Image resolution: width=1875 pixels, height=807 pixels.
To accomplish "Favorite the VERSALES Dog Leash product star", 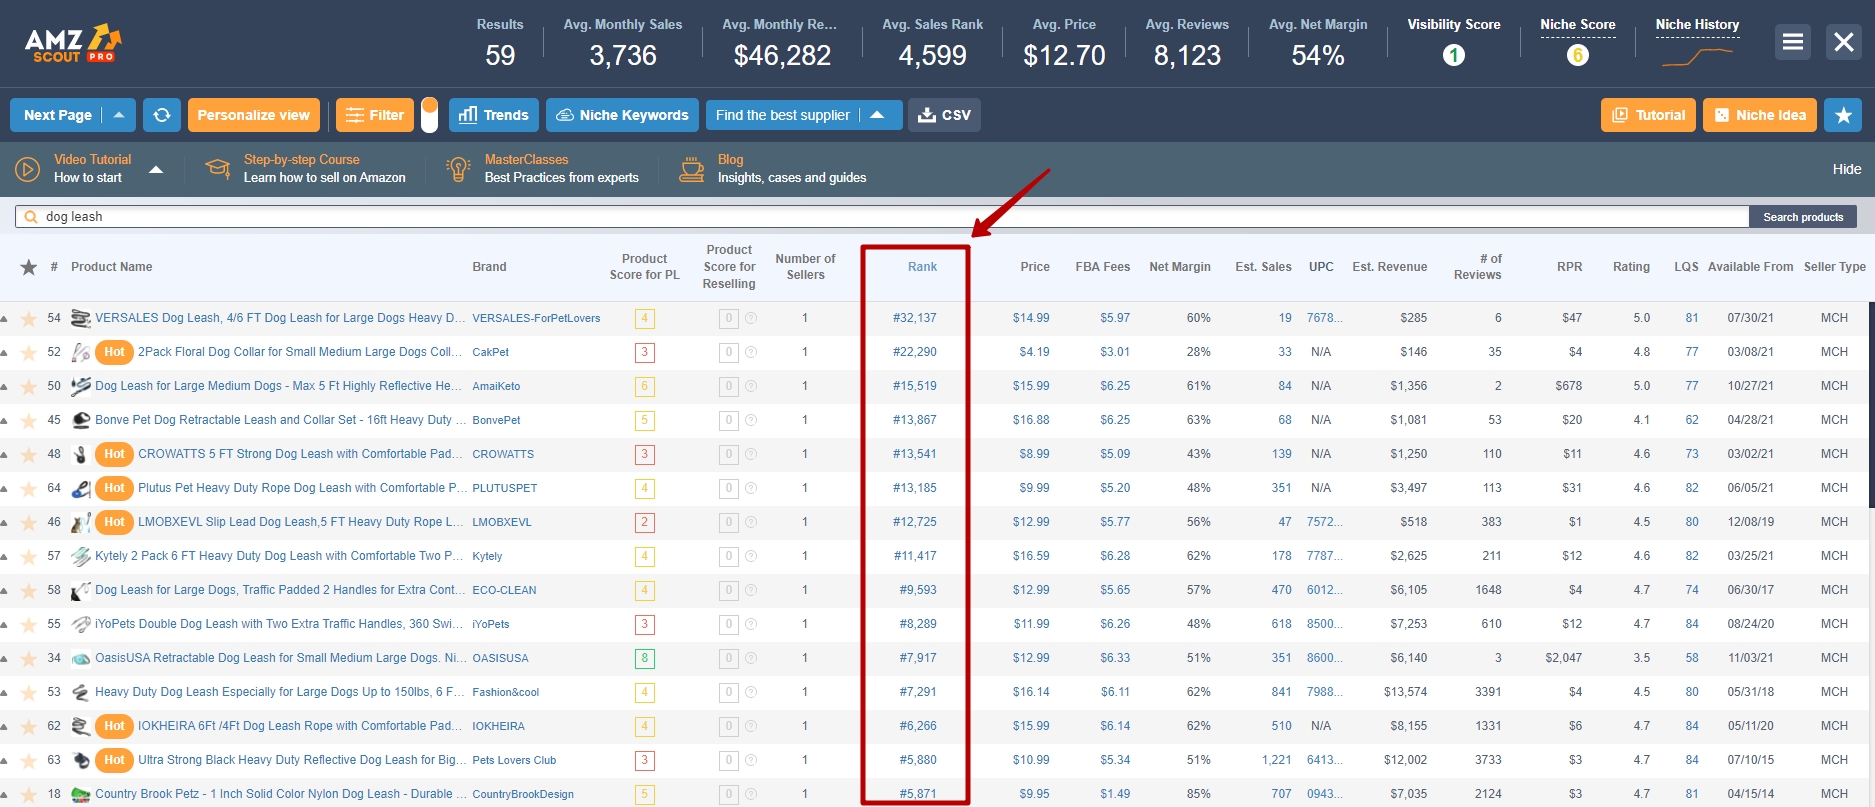I will [29, 319].
